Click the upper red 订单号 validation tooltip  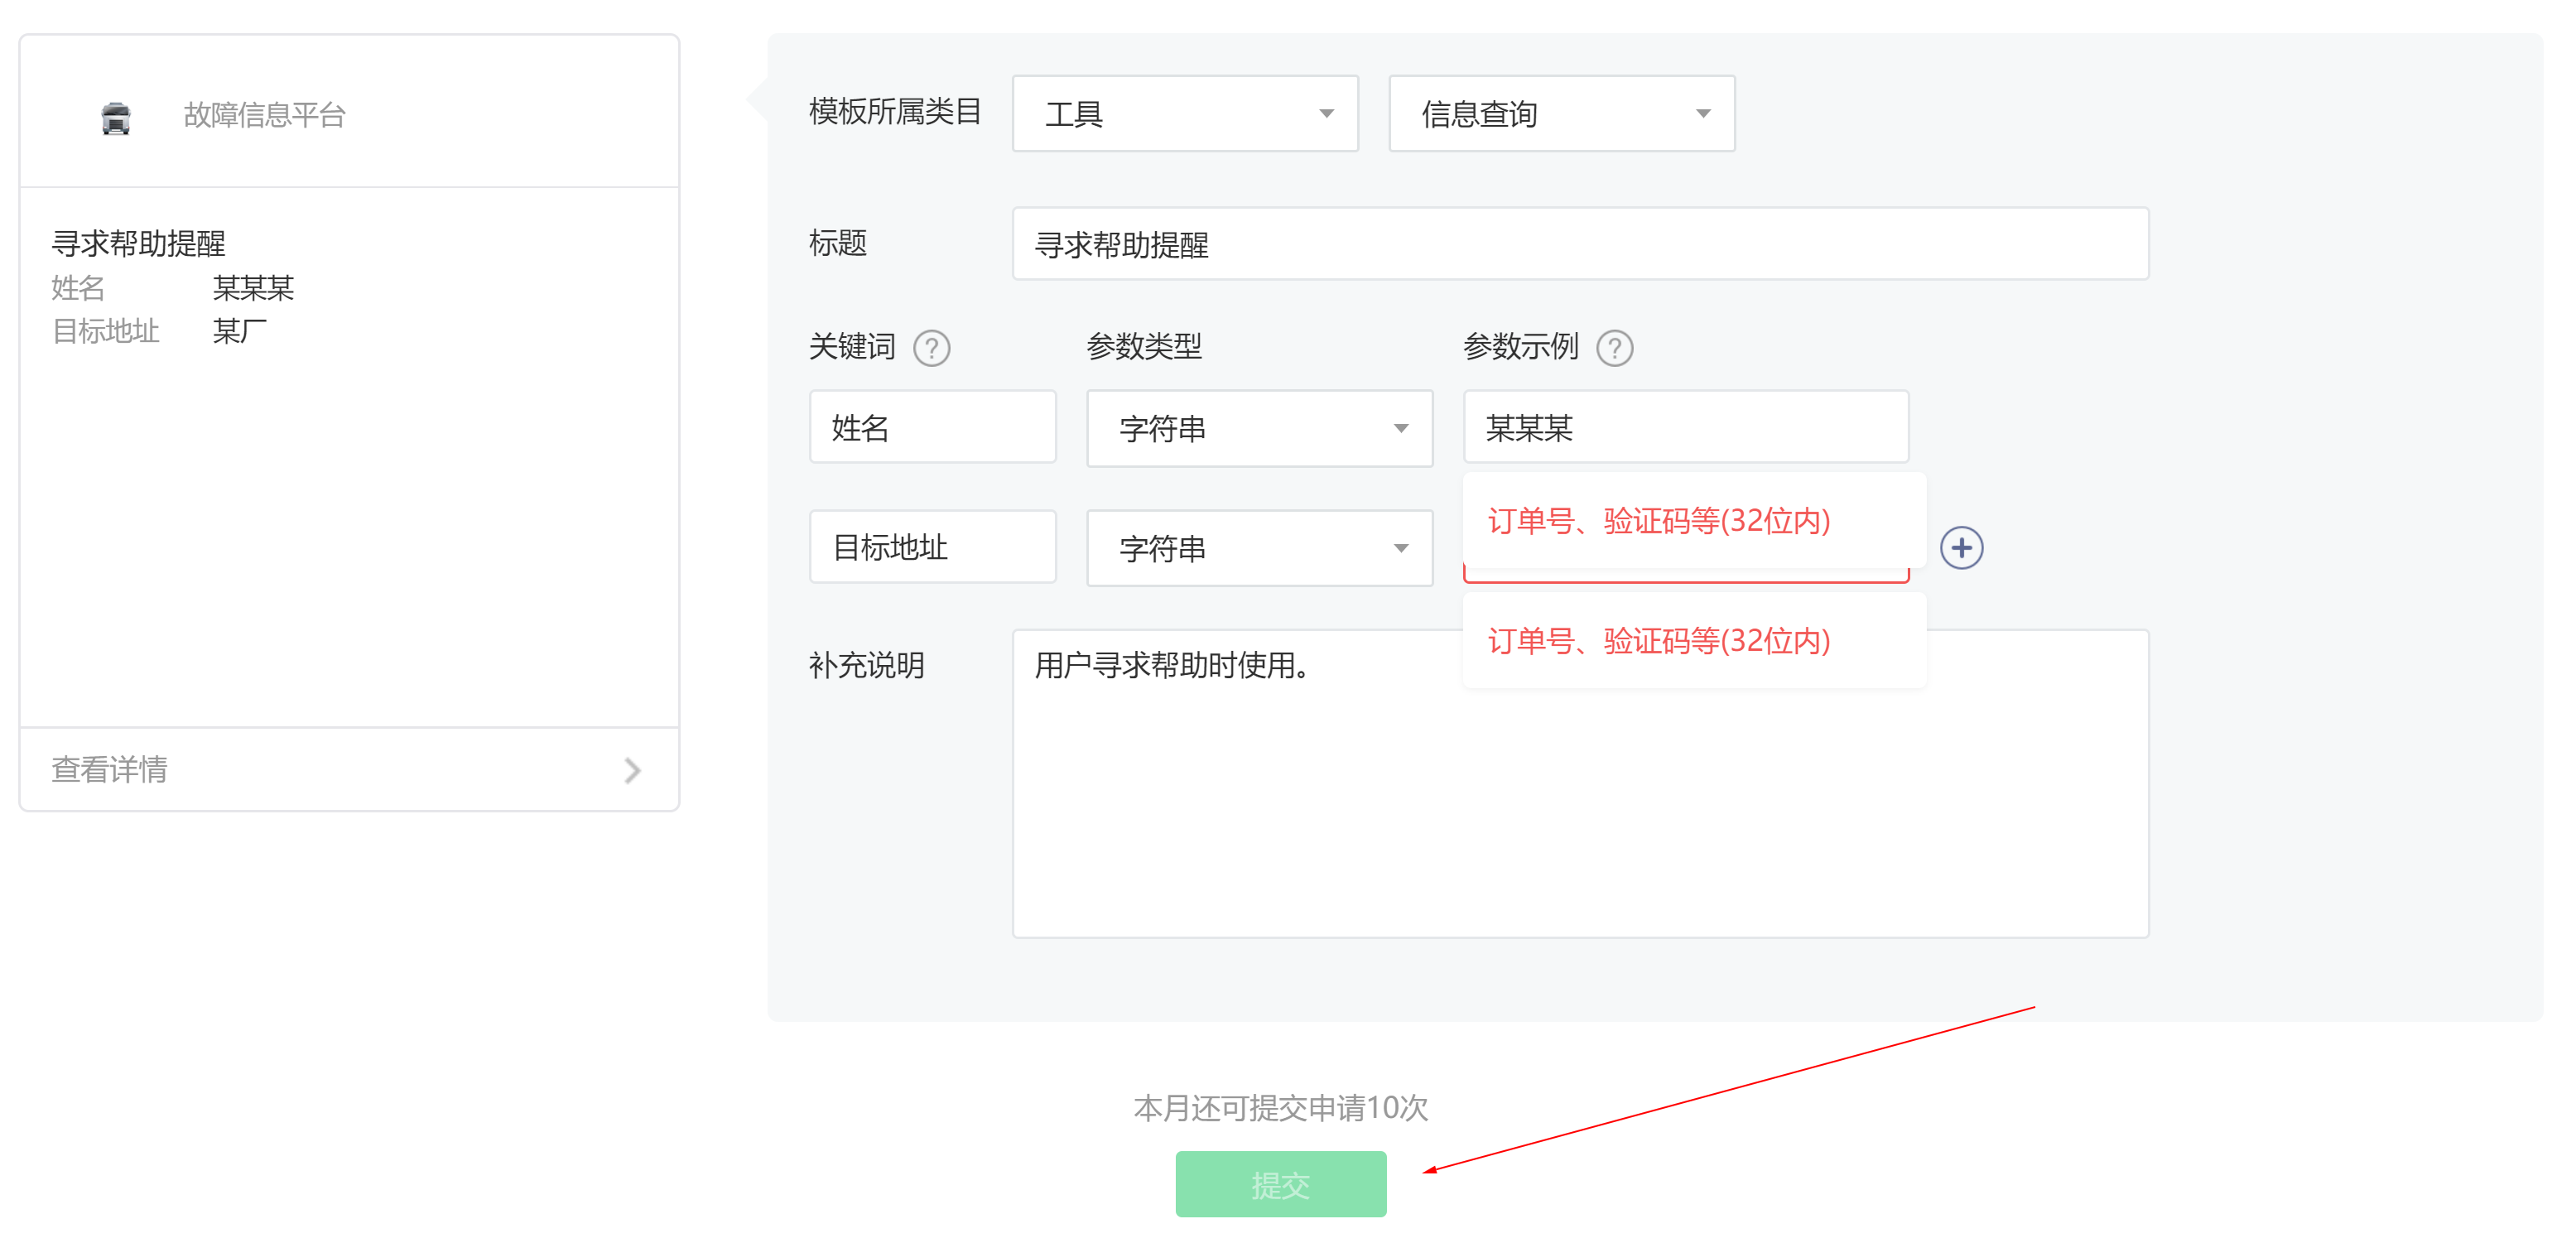(x=1658, y=521)
